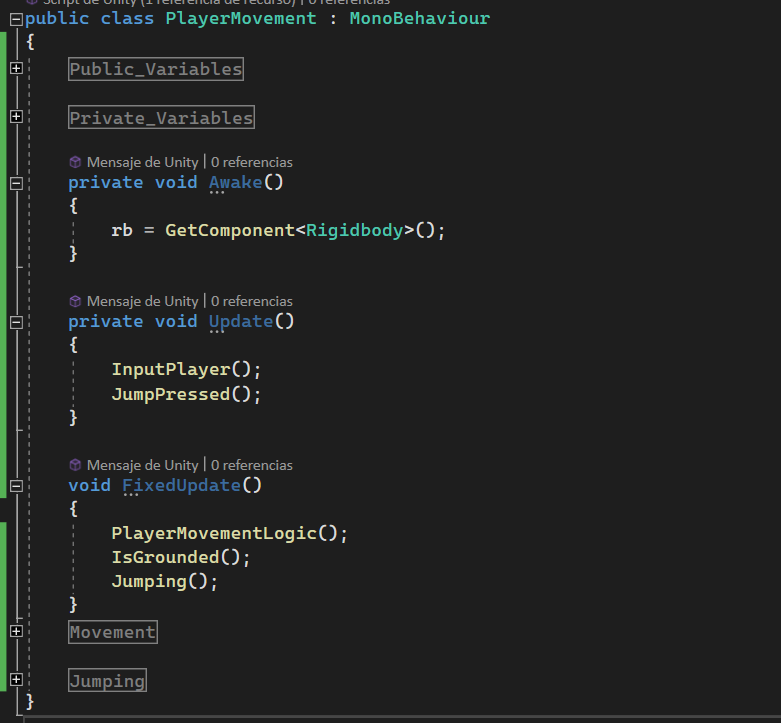Click the Movement collapsed region box
781x723 pixels.
(113, 632)
